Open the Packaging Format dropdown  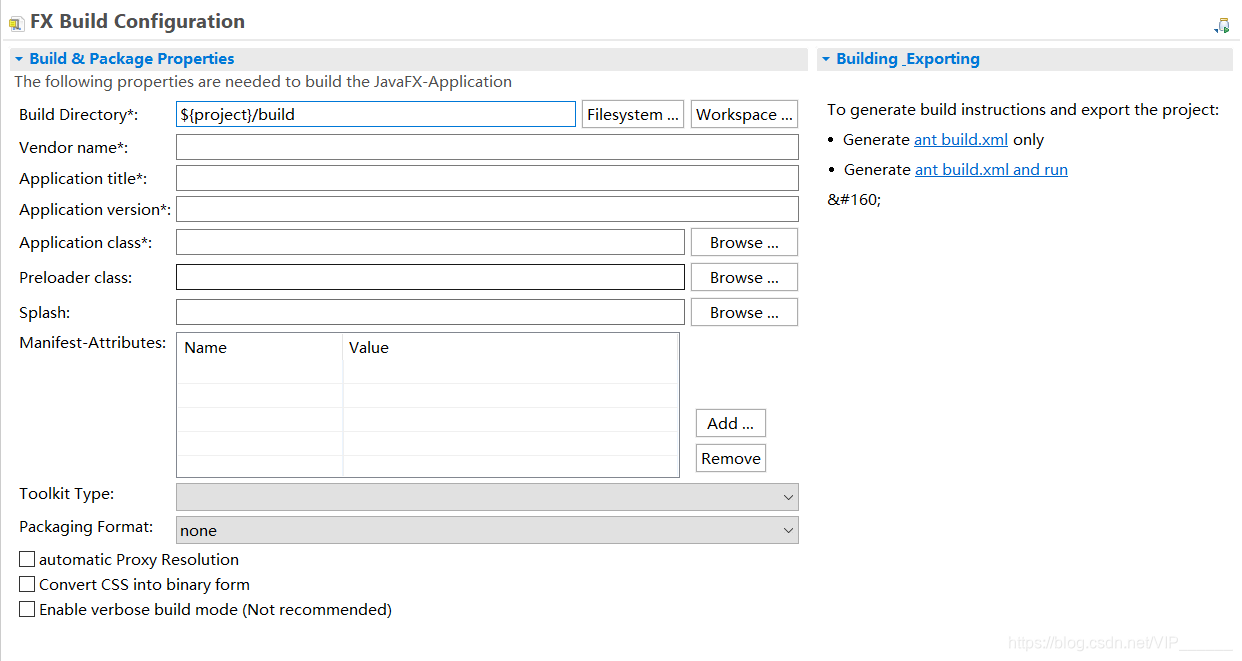coord(487,530)
